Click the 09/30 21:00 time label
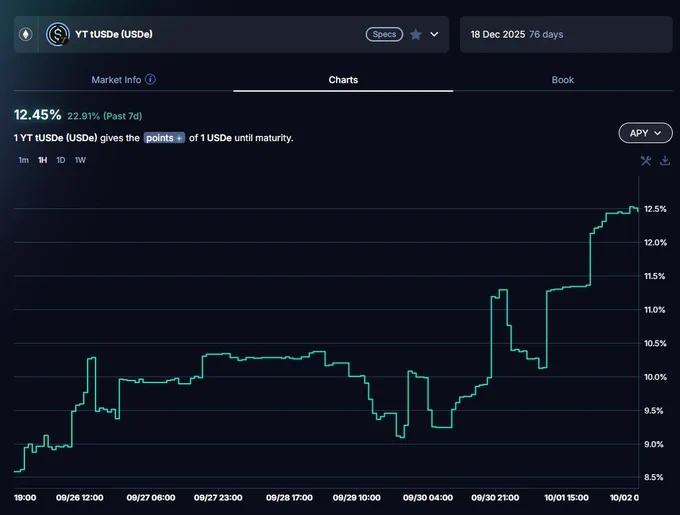 click(x=495, y=498)
